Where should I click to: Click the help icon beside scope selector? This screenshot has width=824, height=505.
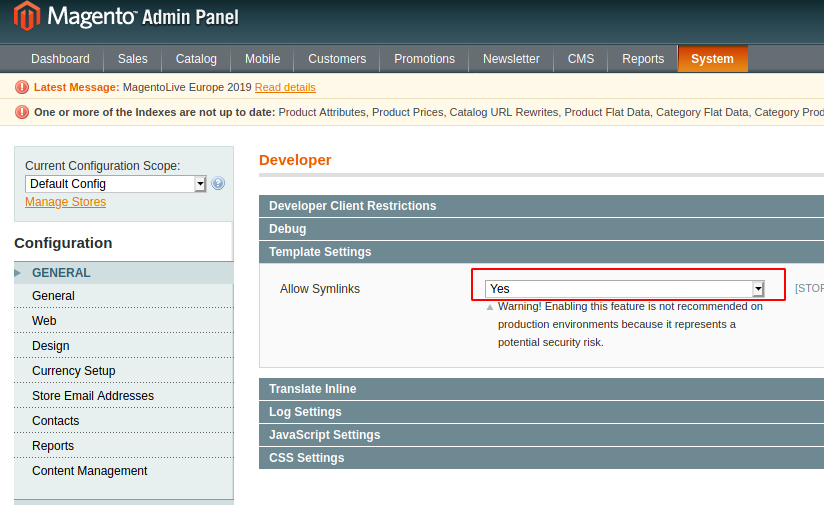218,183
